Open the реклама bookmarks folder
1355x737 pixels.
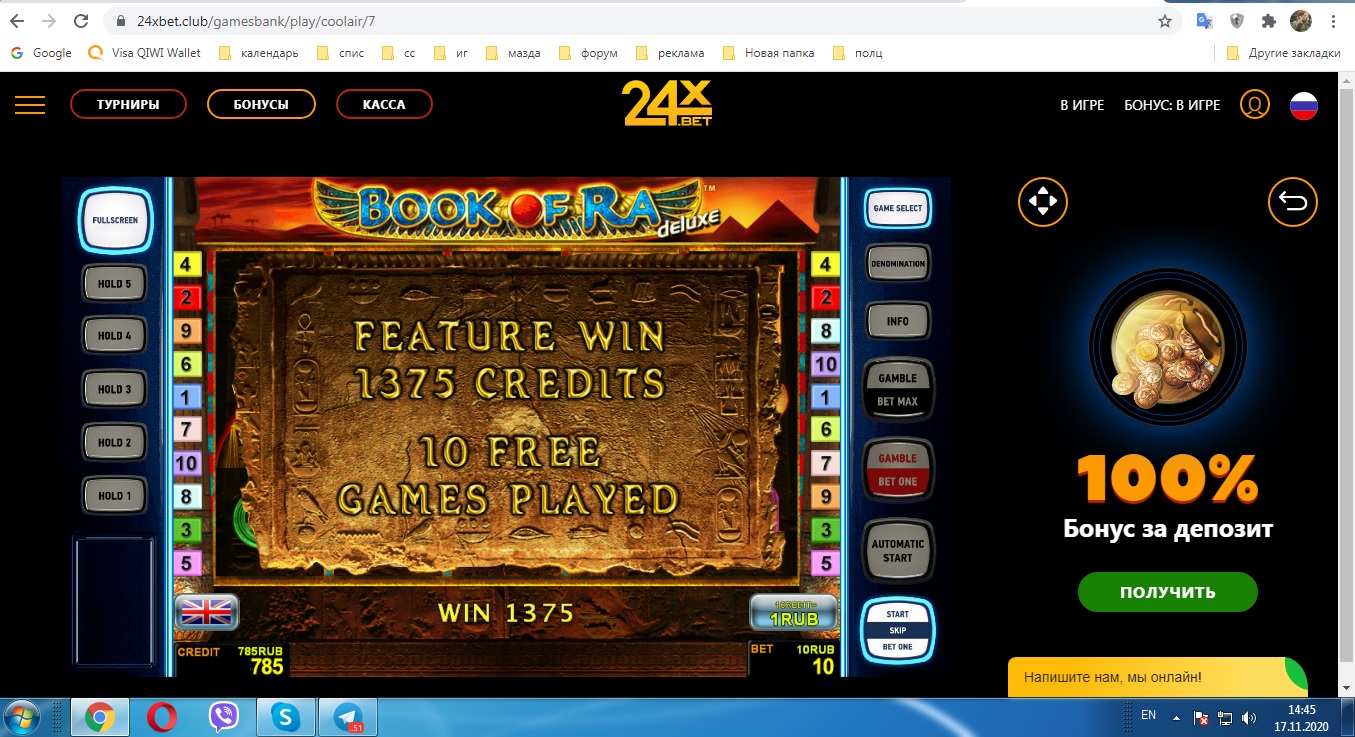(x=669, y=53)
